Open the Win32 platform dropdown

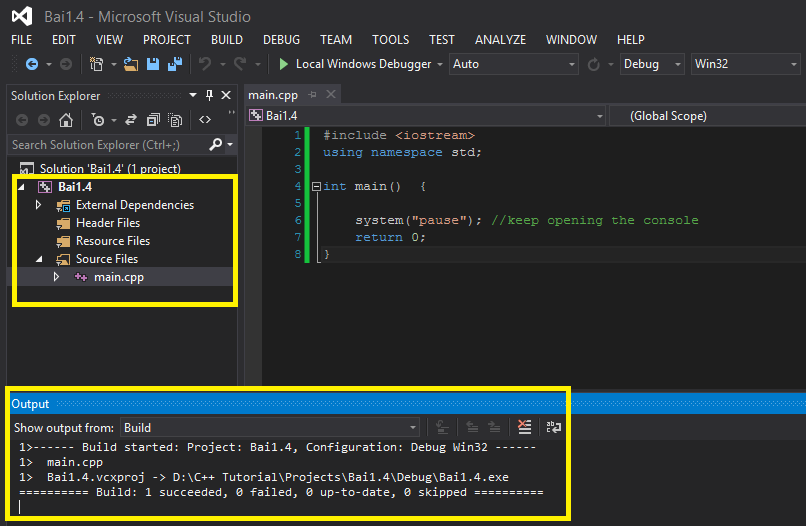745,64
